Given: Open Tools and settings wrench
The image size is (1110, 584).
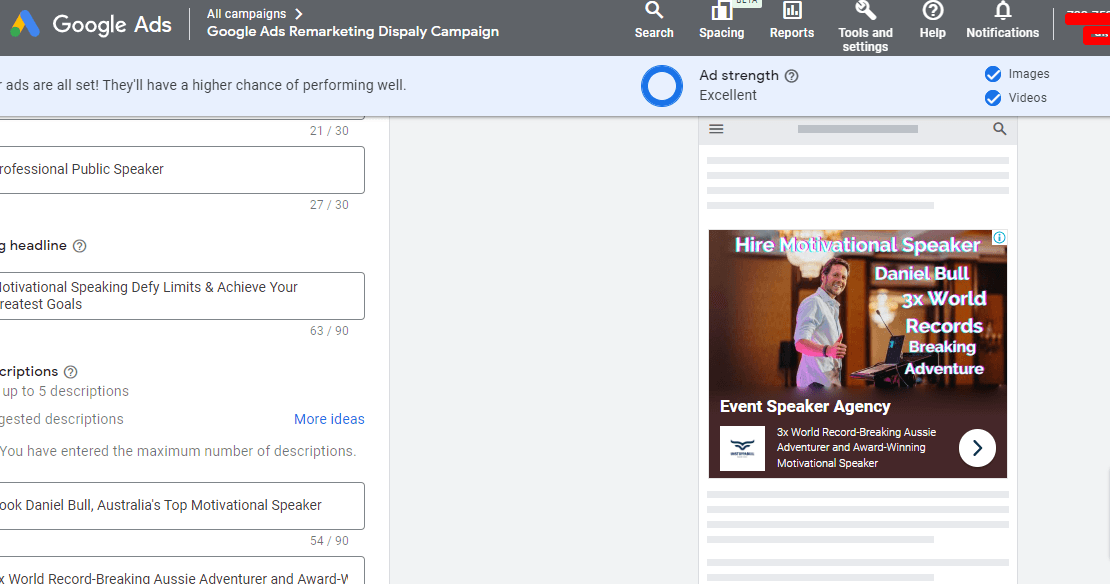Looking at the screenshot, I should pos(865,12).
